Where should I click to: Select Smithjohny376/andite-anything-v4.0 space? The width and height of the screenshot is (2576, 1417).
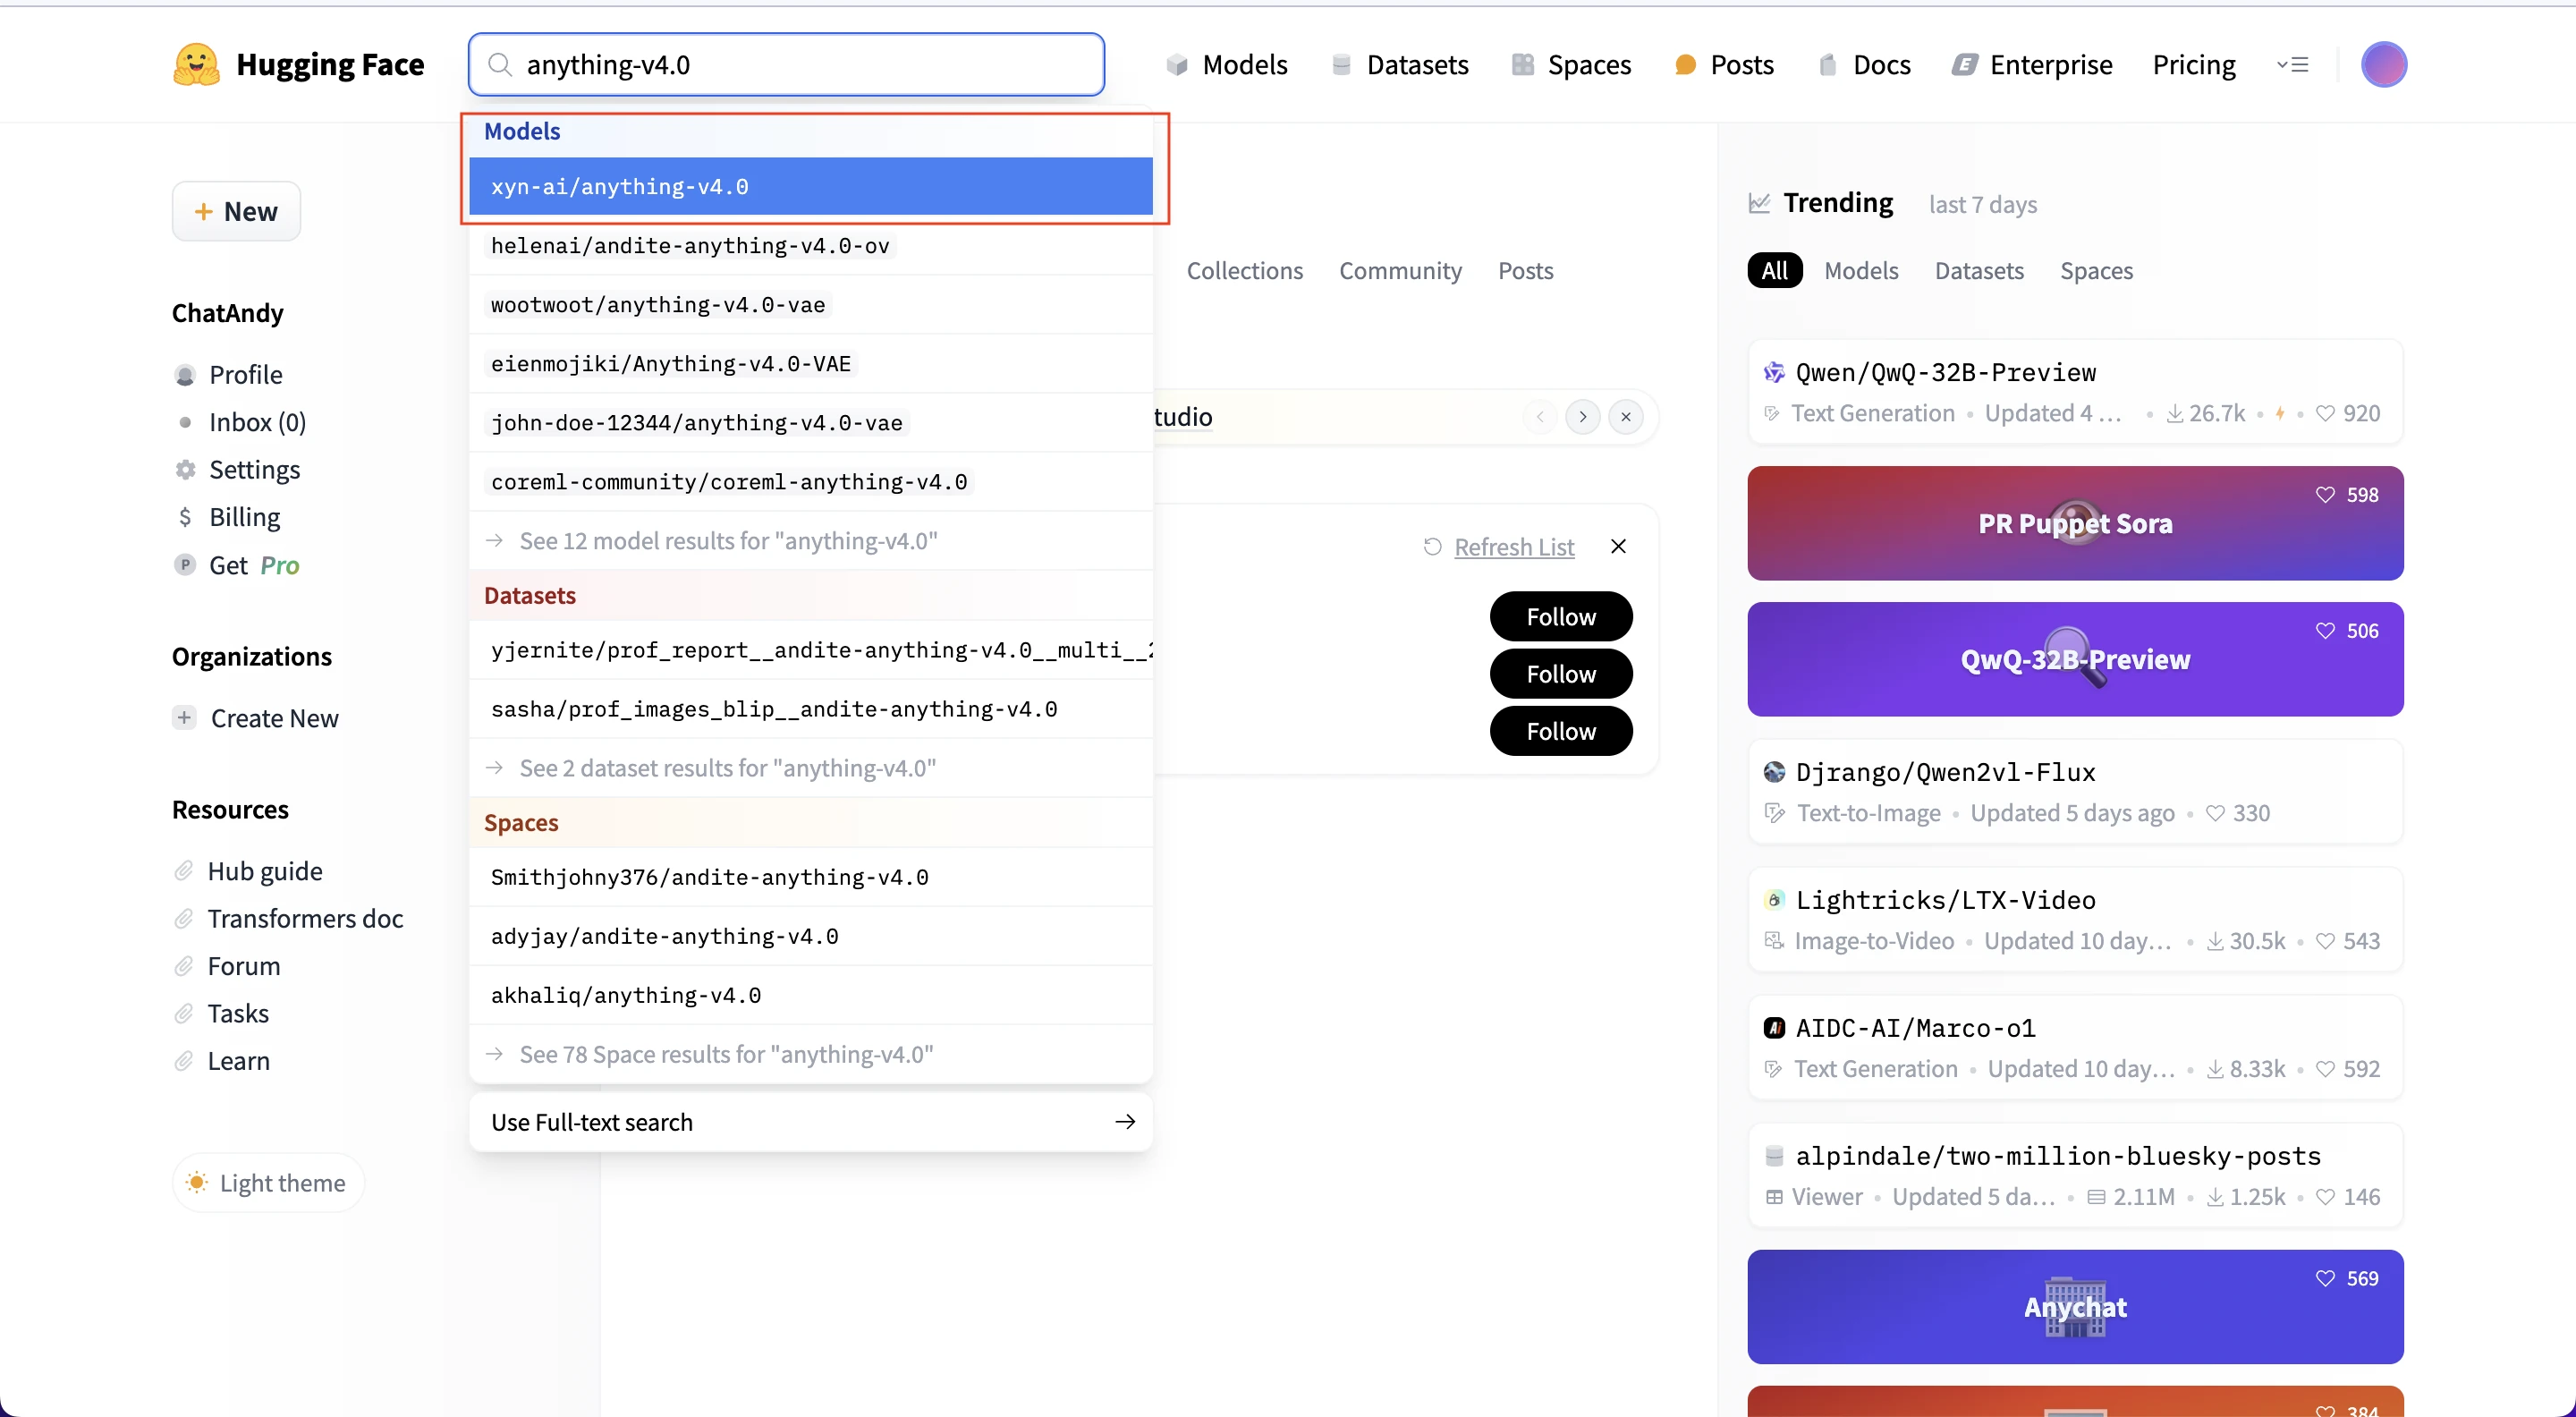tap(811, 877)
